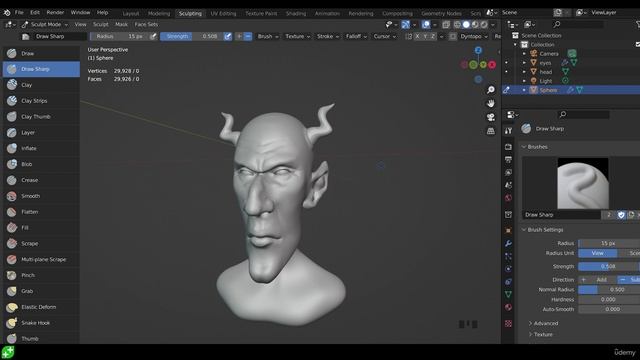The height and width of the screenshot is (360, 640).
Task: Open the Render menu
Action: pos(55,13)
